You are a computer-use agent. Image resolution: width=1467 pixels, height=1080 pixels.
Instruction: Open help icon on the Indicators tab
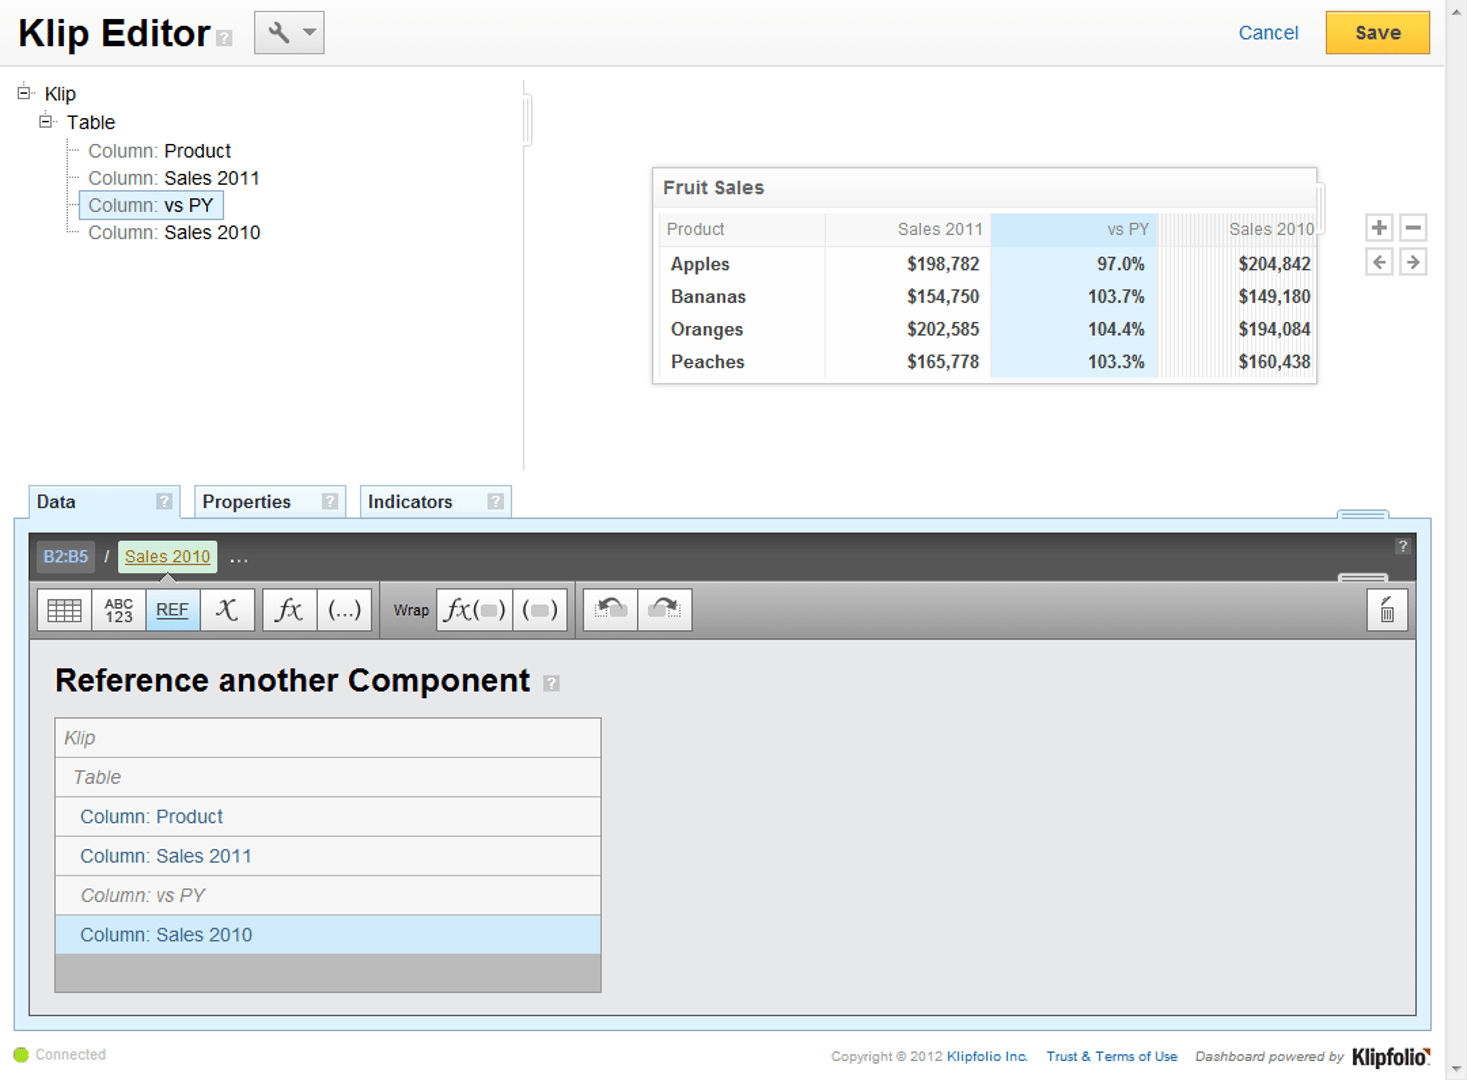[495, 502]
